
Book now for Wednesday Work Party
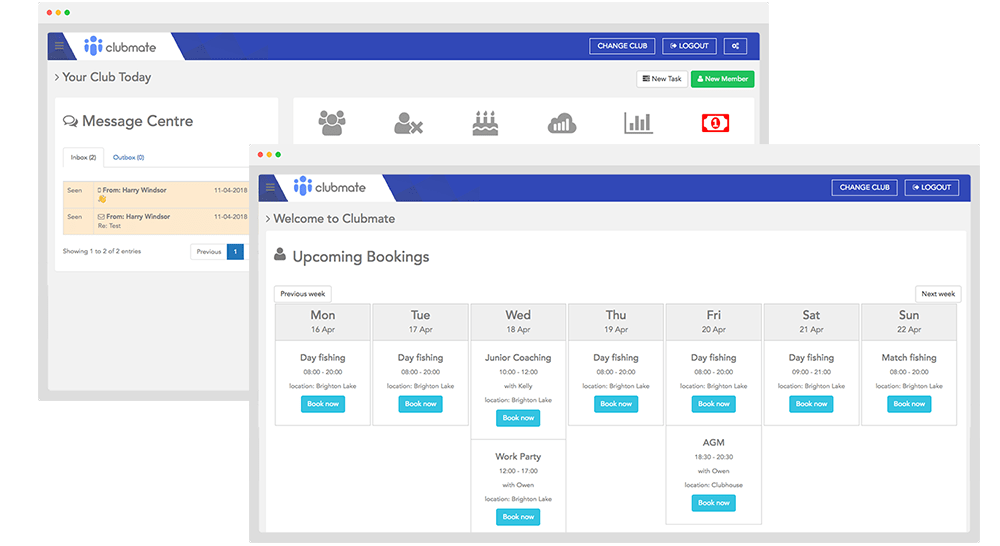[x=518, y=517]
